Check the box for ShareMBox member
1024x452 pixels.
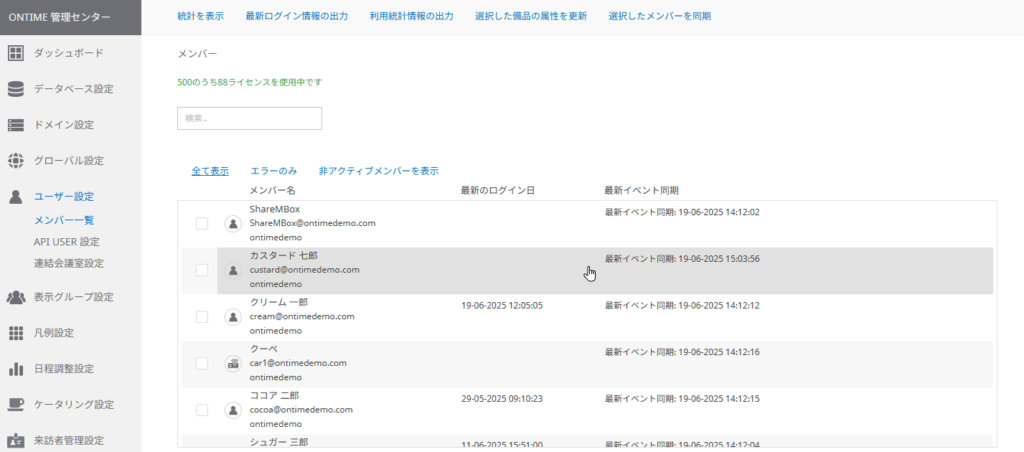pos(202,223)
